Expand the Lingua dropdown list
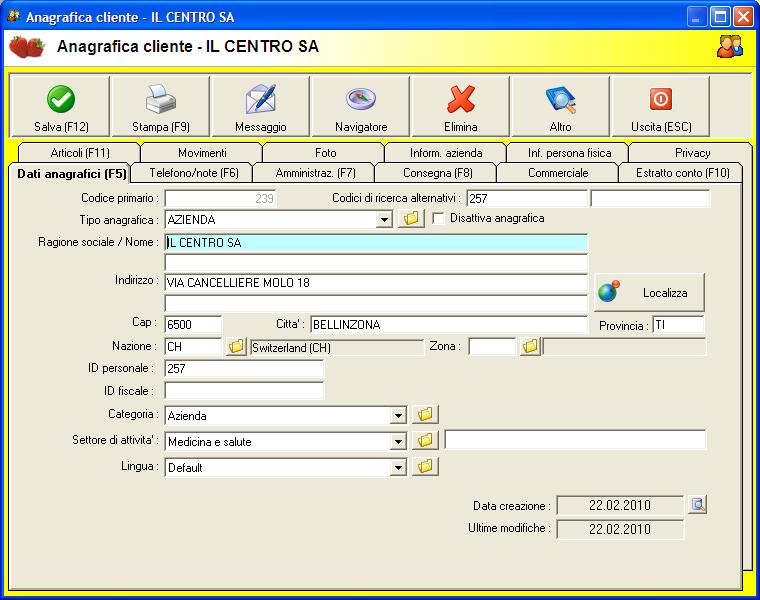 point(398,467)
